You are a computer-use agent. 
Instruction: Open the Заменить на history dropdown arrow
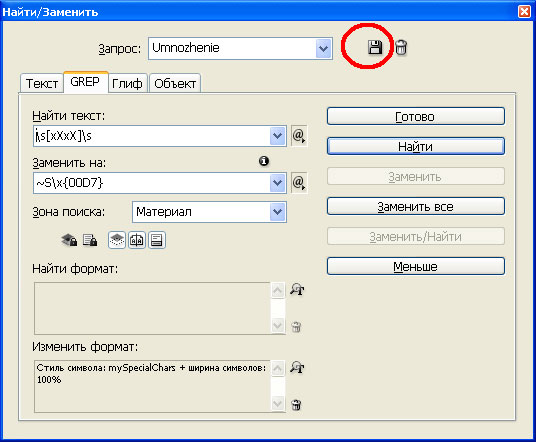coord(278,183)
